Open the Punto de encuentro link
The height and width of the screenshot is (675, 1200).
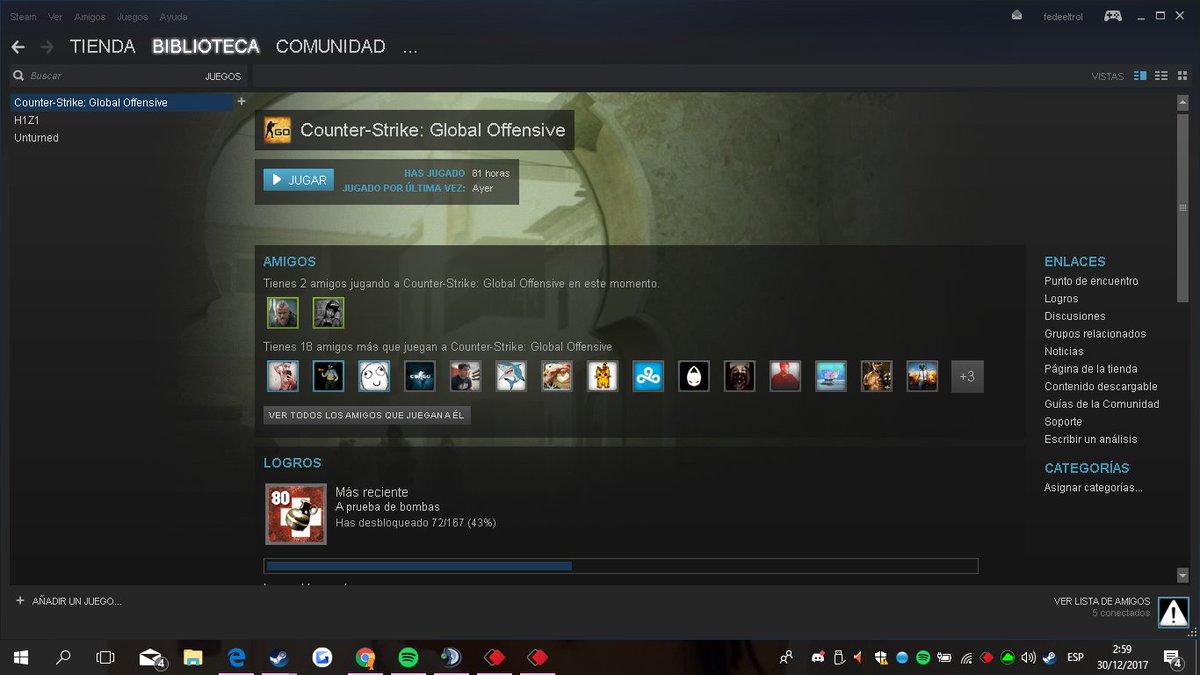1091,281
